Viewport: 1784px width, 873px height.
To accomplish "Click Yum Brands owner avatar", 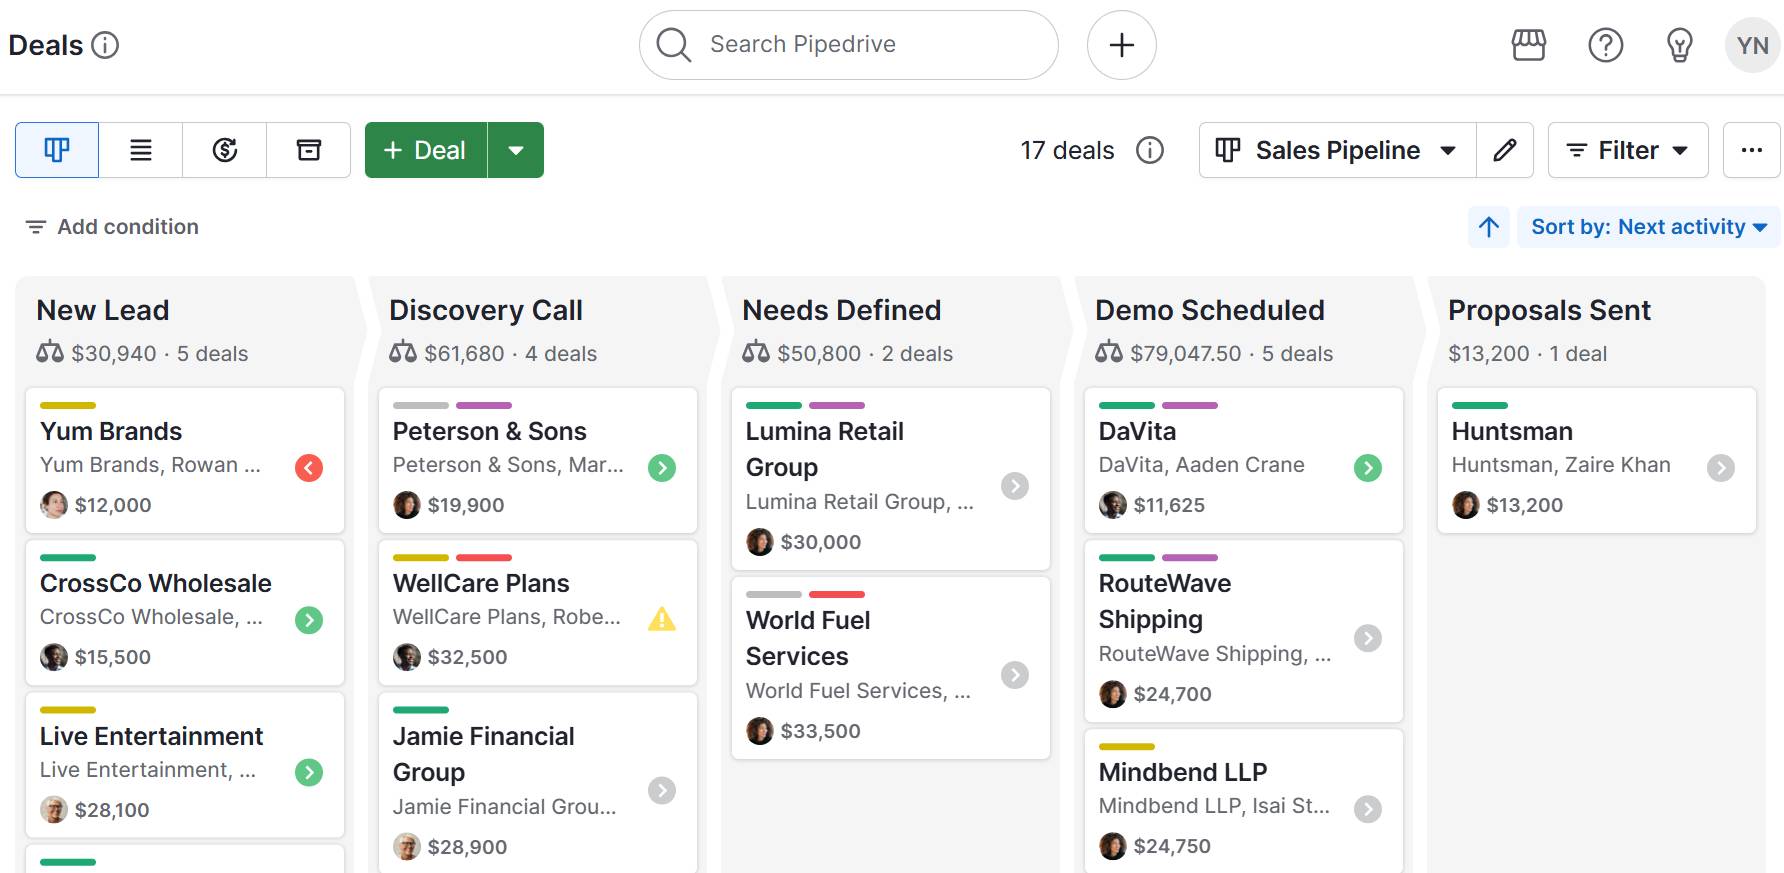I will (54, 505).
